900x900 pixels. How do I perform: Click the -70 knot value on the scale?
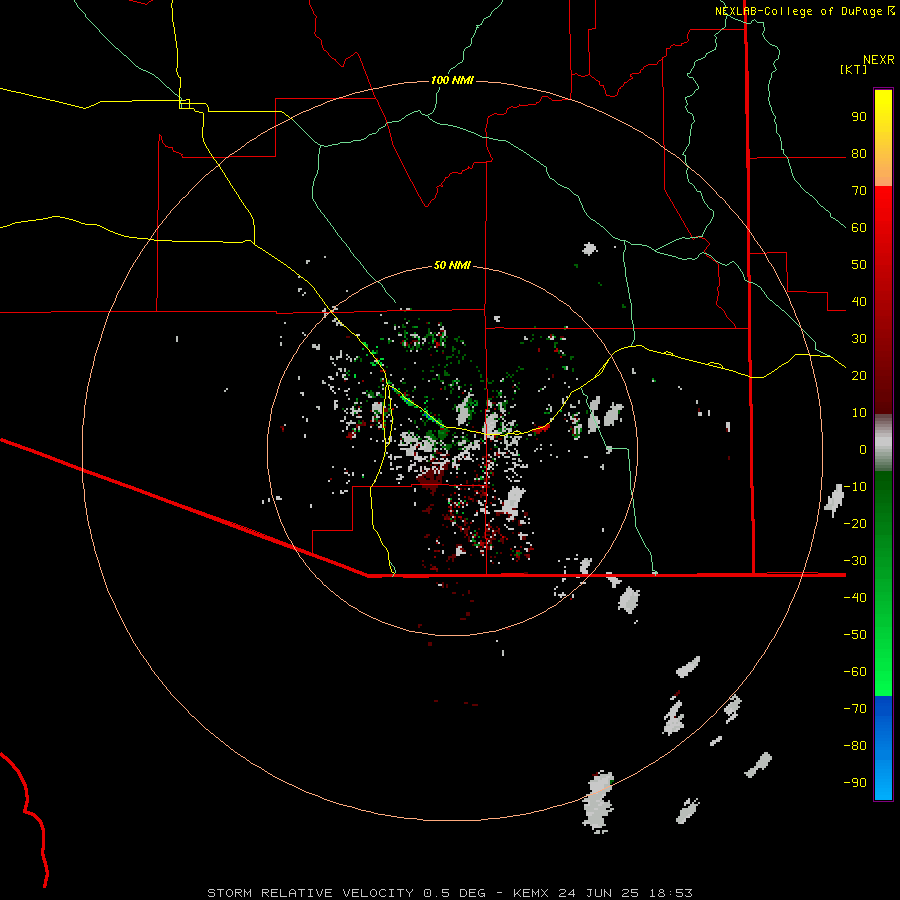coord(855,709)
